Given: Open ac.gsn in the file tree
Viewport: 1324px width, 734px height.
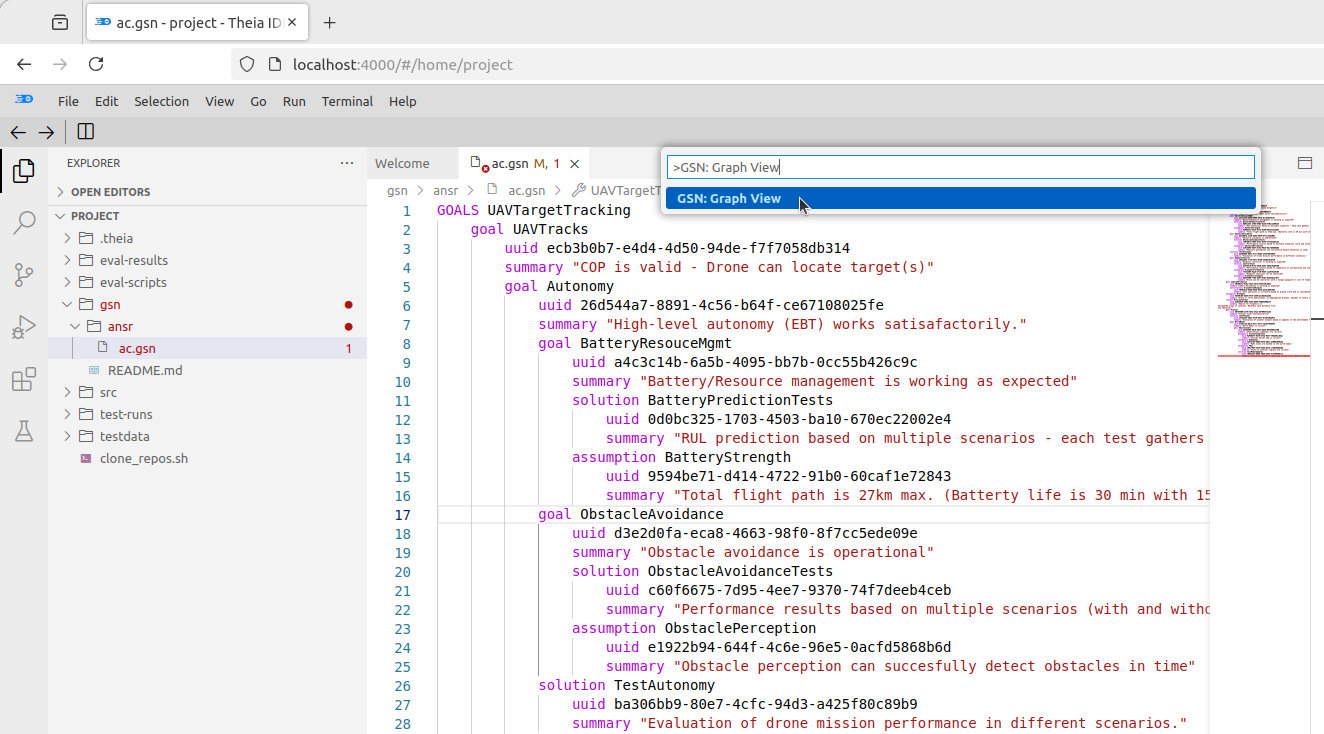Looking at the screenshot, I should click(x=137, y=348).
